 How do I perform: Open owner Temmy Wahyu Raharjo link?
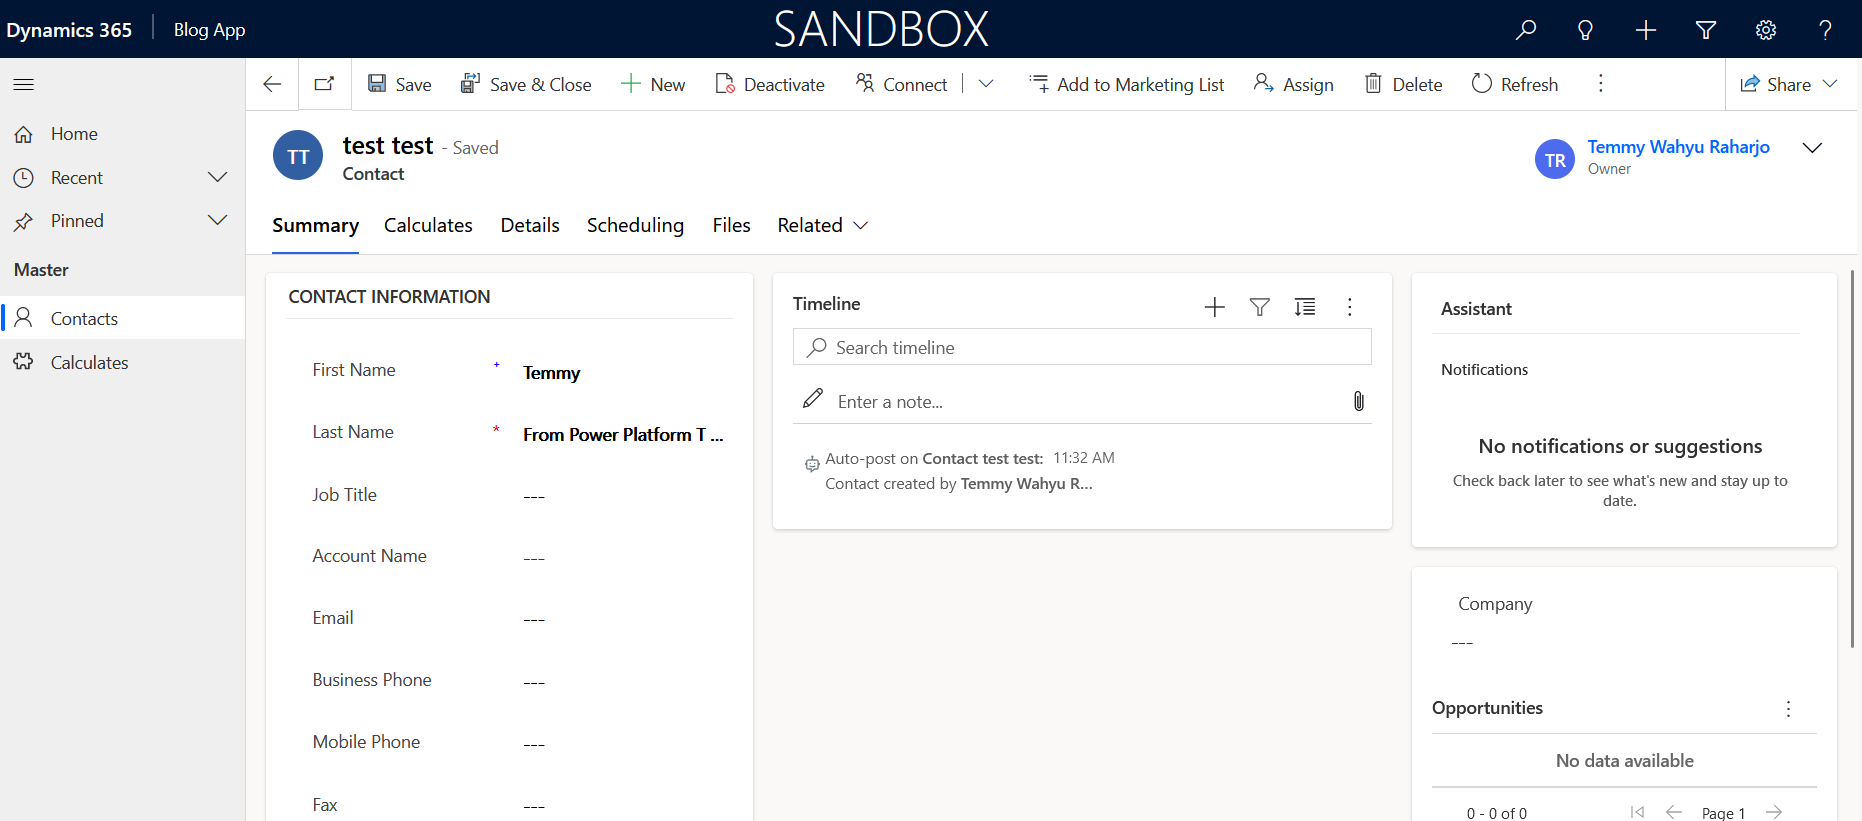pos(1678,147)
